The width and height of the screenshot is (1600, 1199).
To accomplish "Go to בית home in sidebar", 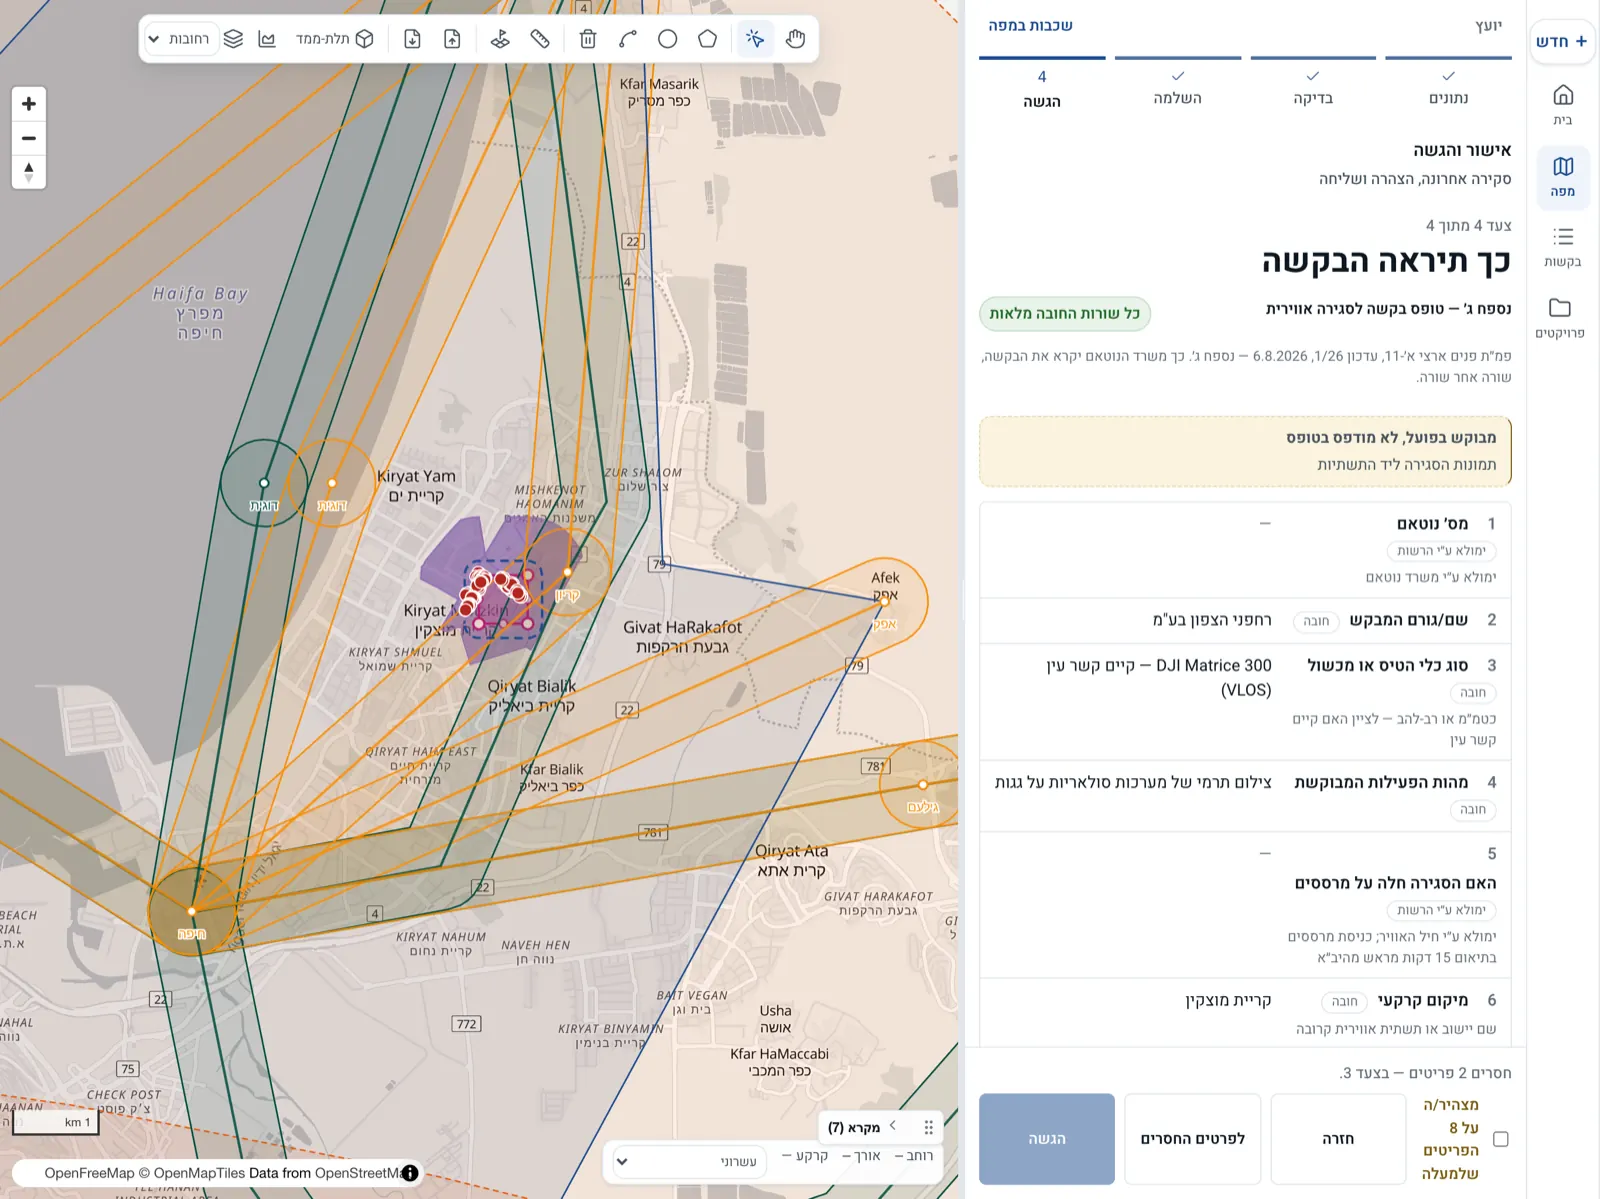I will tap(1563, 105).
